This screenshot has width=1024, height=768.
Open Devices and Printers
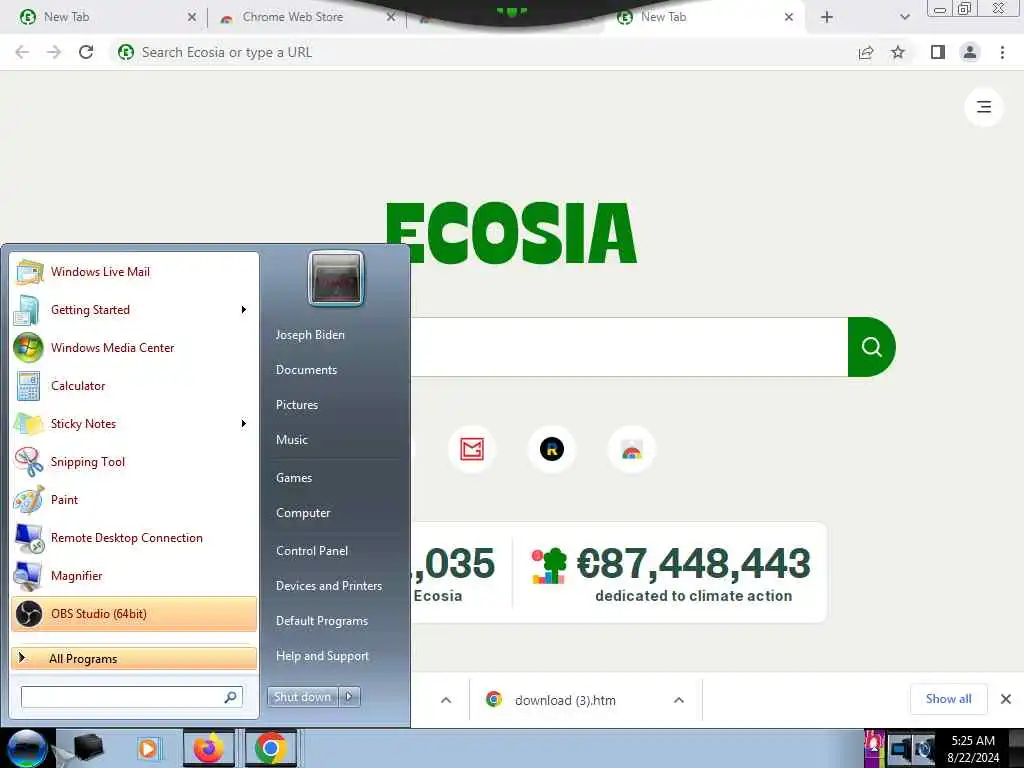pos(328,586)
